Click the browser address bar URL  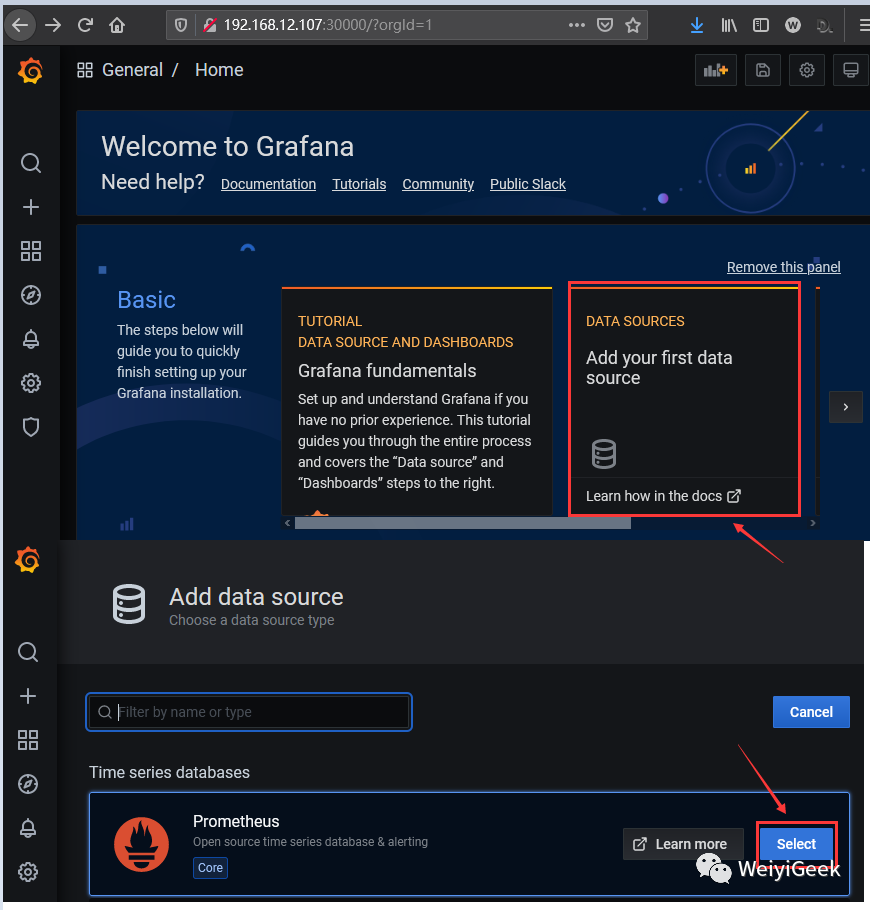(328, 25)
